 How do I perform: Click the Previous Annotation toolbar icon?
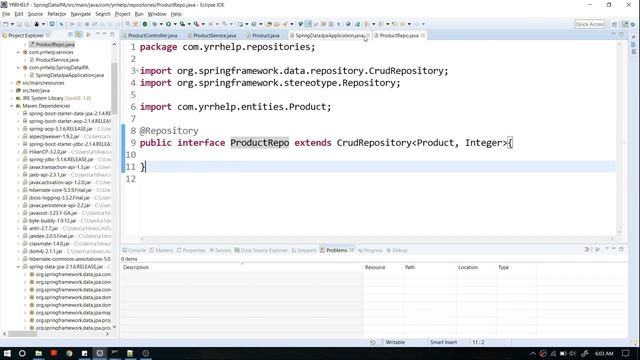(380, 24)
